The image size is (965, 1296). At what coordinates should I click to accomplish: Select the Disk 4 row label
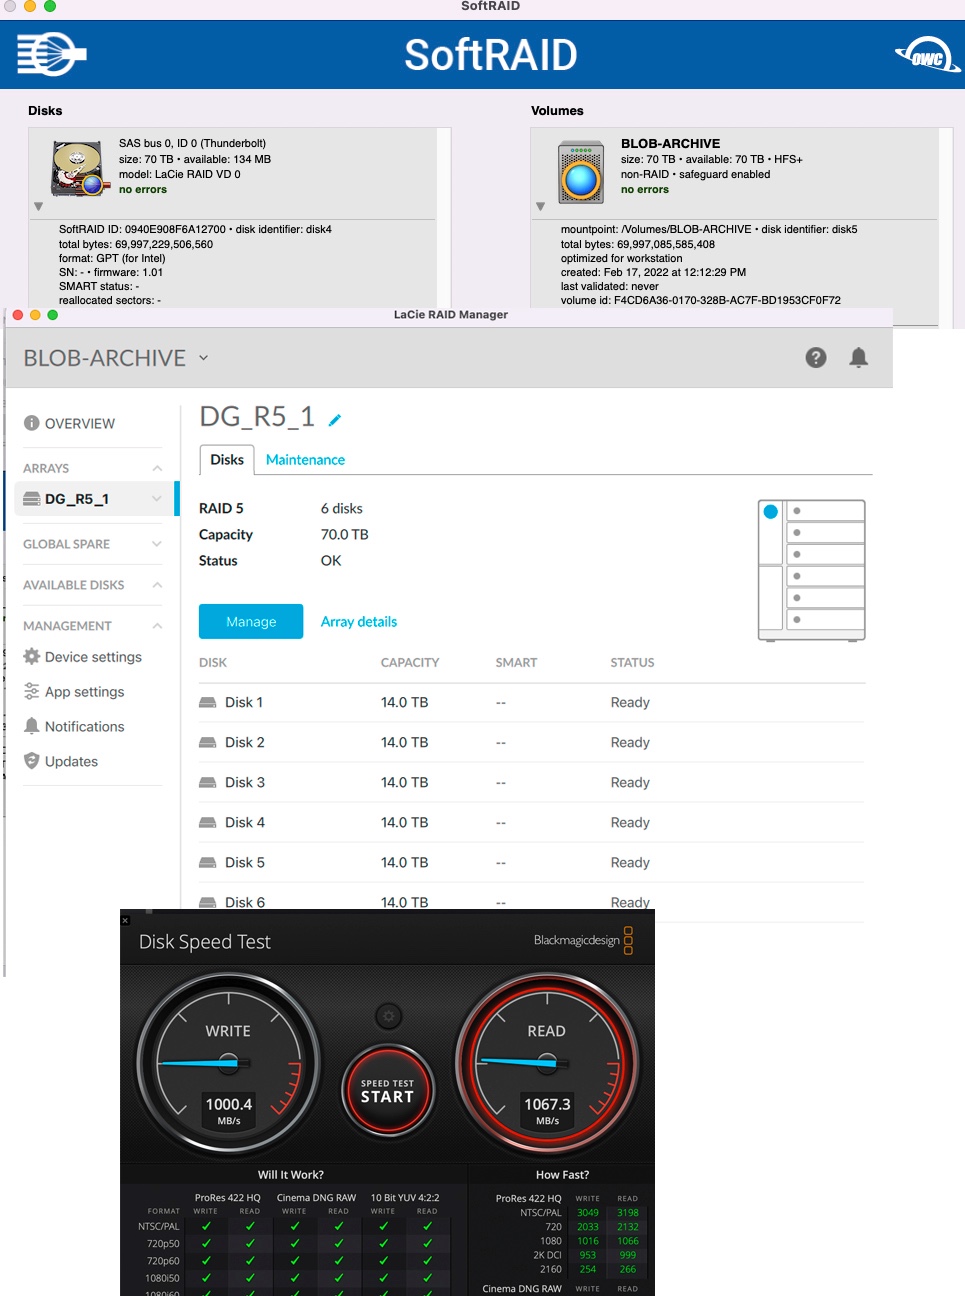245,823
